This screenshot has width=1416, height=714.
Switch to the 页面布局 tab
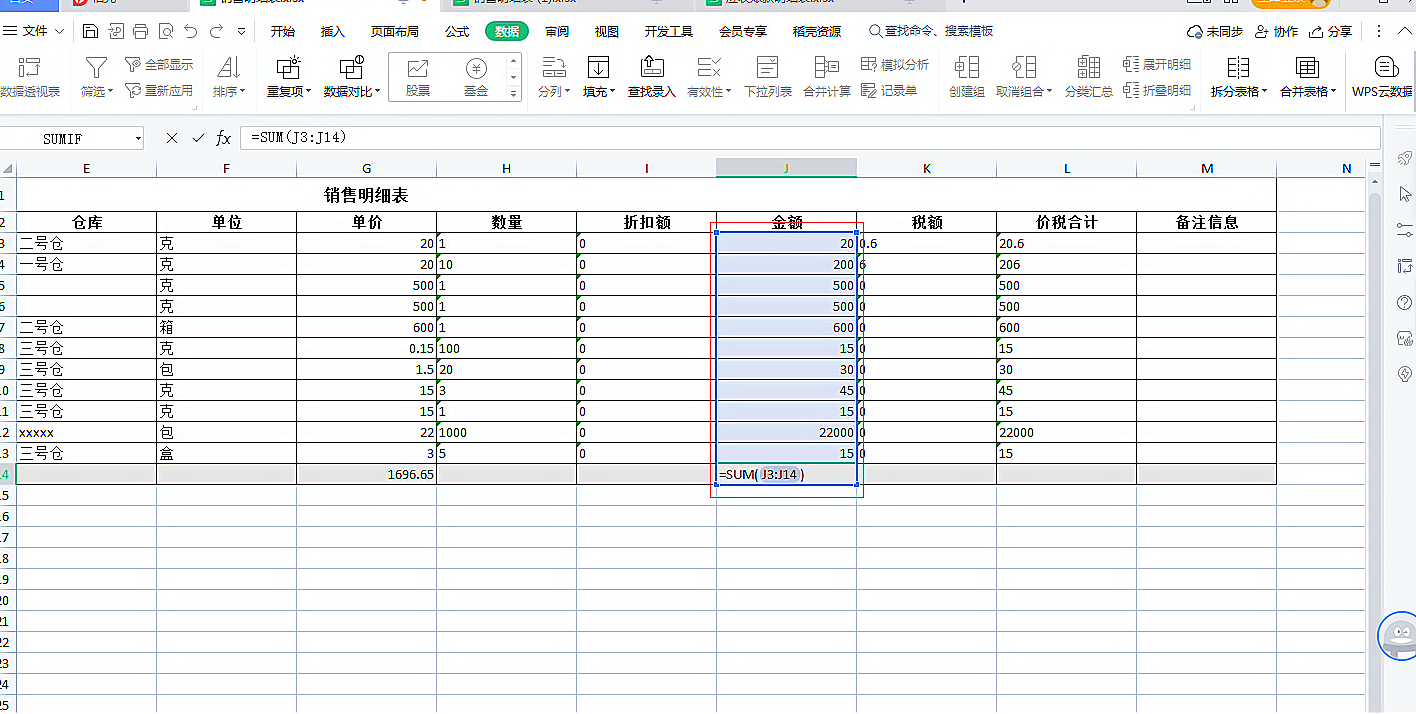[x=395, y=32]
